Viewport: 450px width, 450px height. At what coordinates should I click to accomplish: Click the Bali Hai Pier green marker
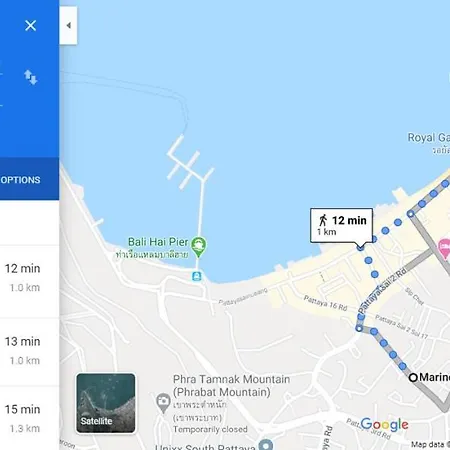[199, 247]
